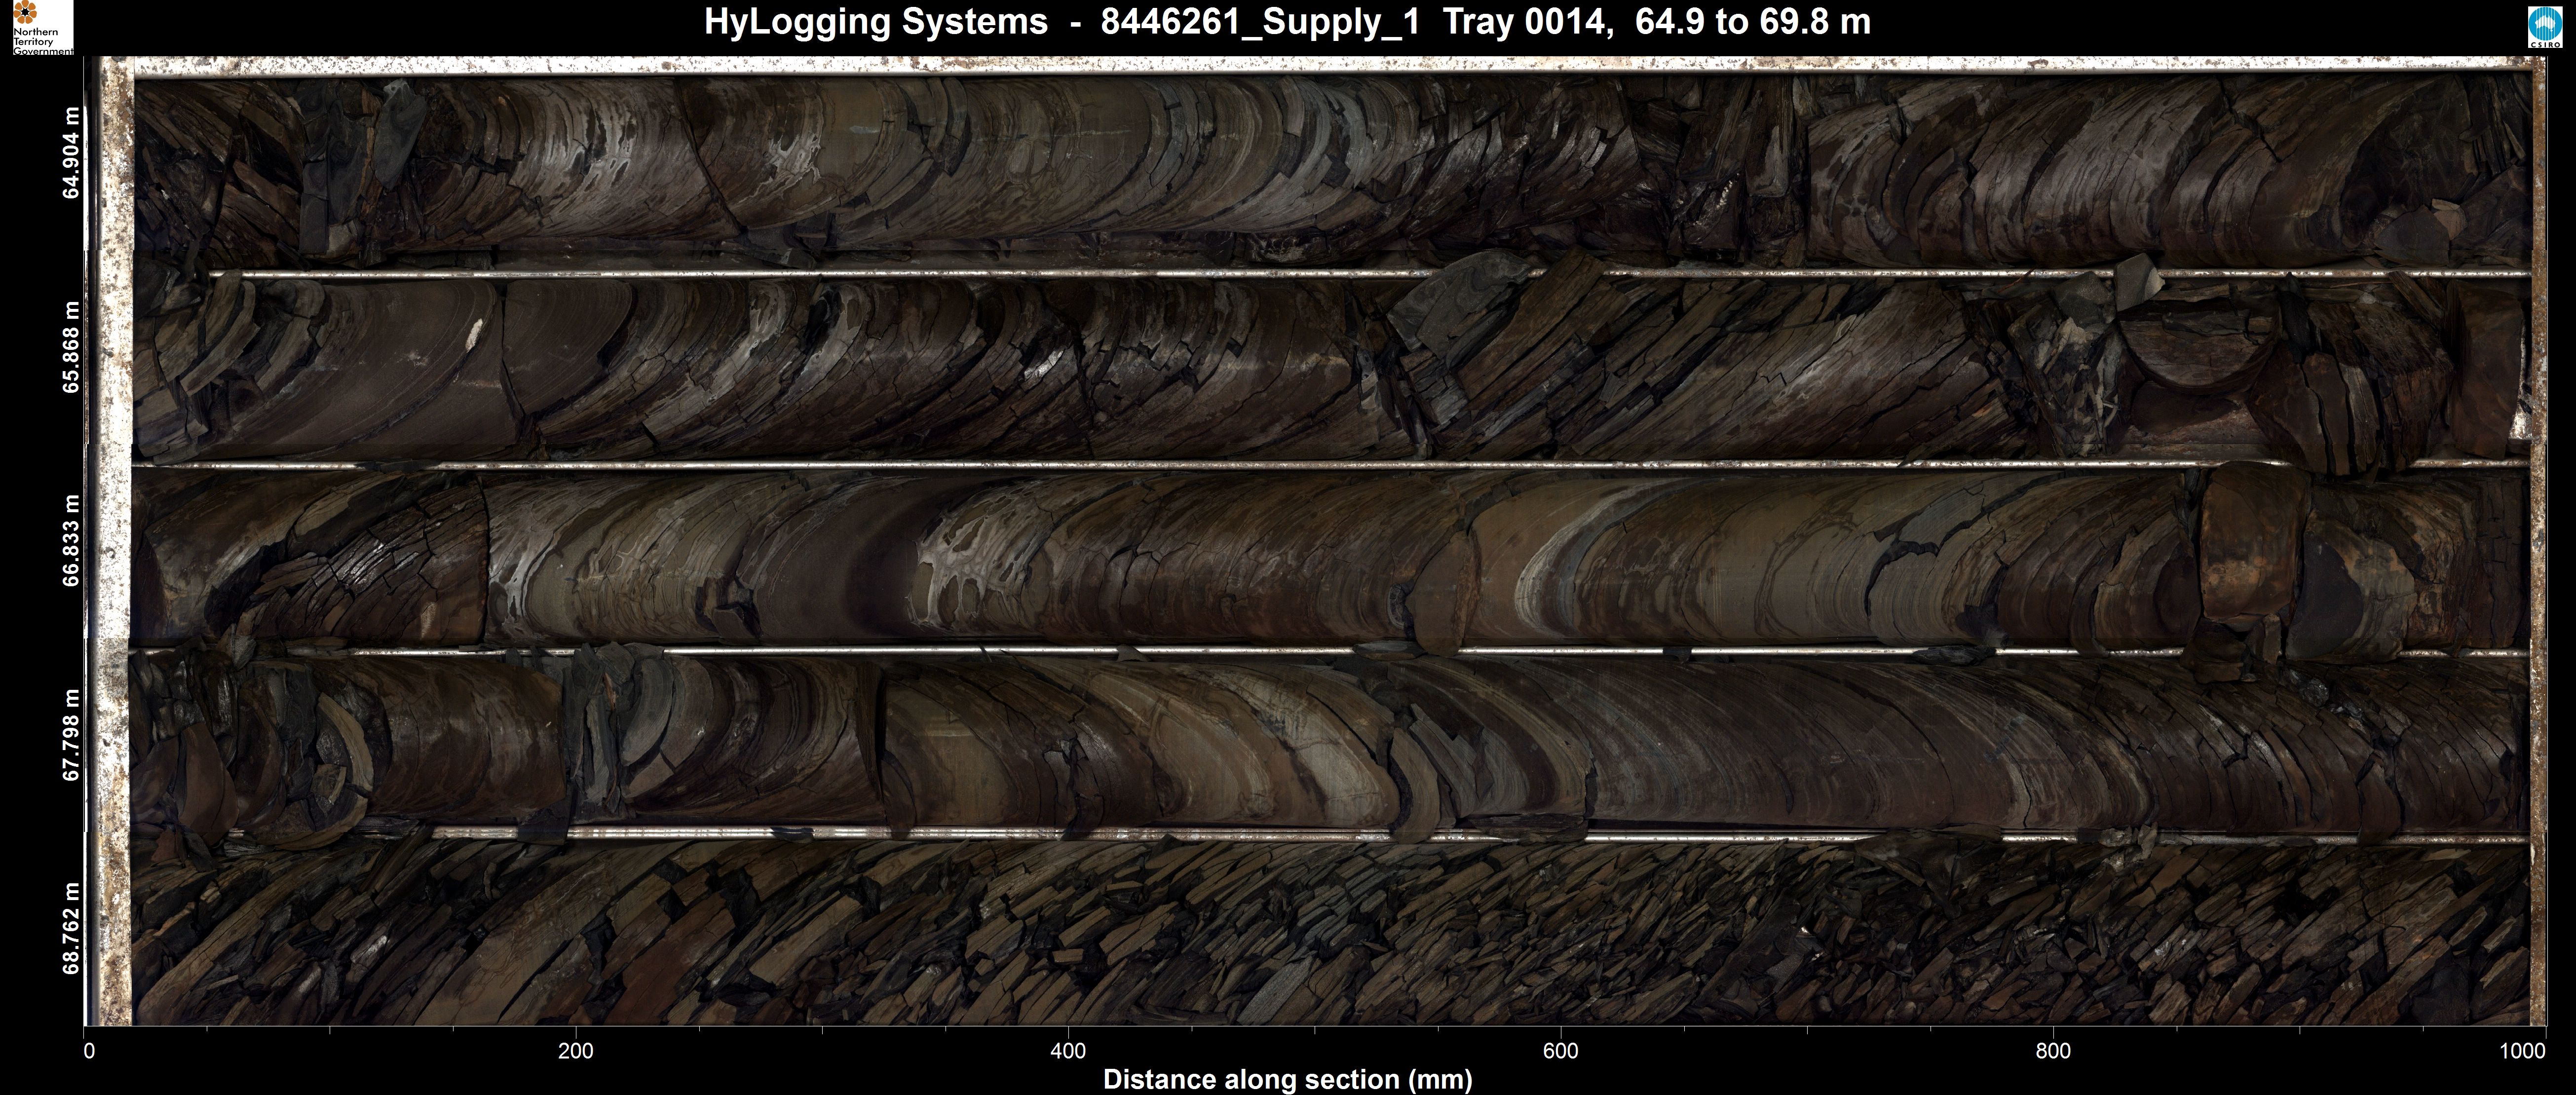Click the HyLogging Systems tray title text
The image size is (2576, 1095).
1287,22
